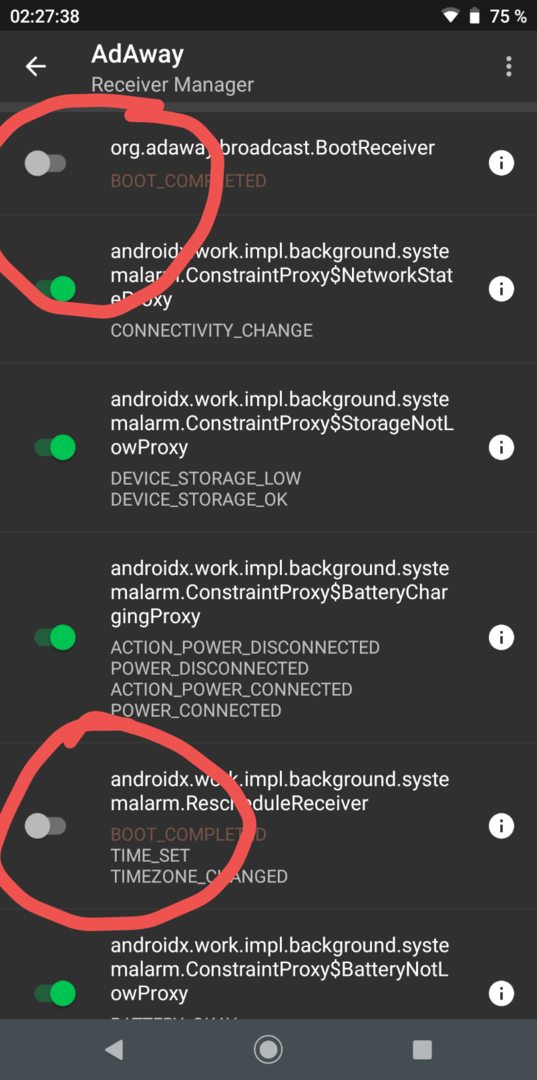Screen dimensions: 537x1080
Task: Disable the BatteryChargingProxy toggle
Action: 55,637
